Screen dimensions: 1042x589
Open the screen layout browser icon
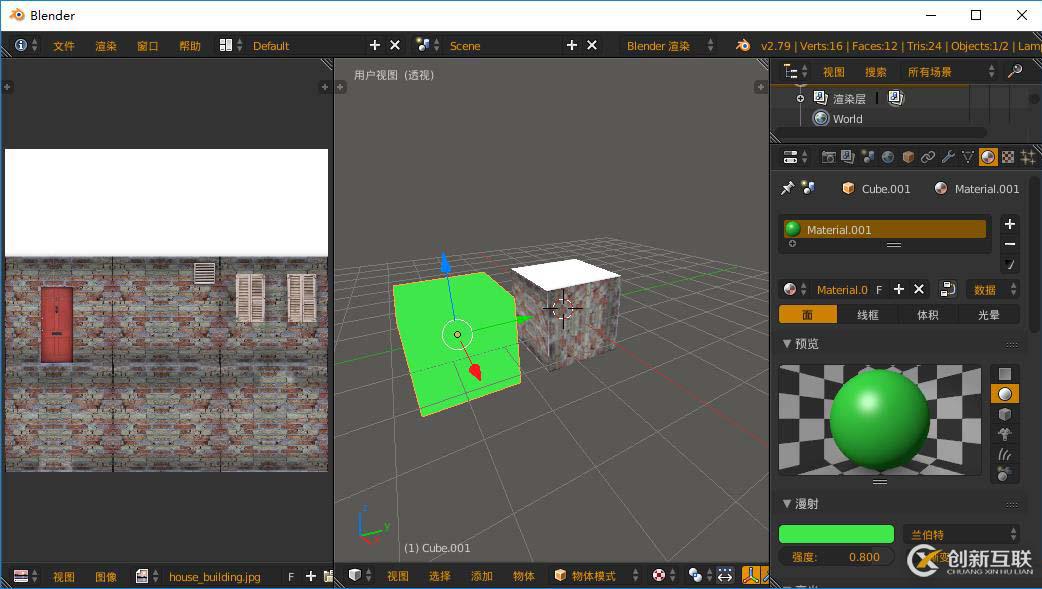[231, 45]
